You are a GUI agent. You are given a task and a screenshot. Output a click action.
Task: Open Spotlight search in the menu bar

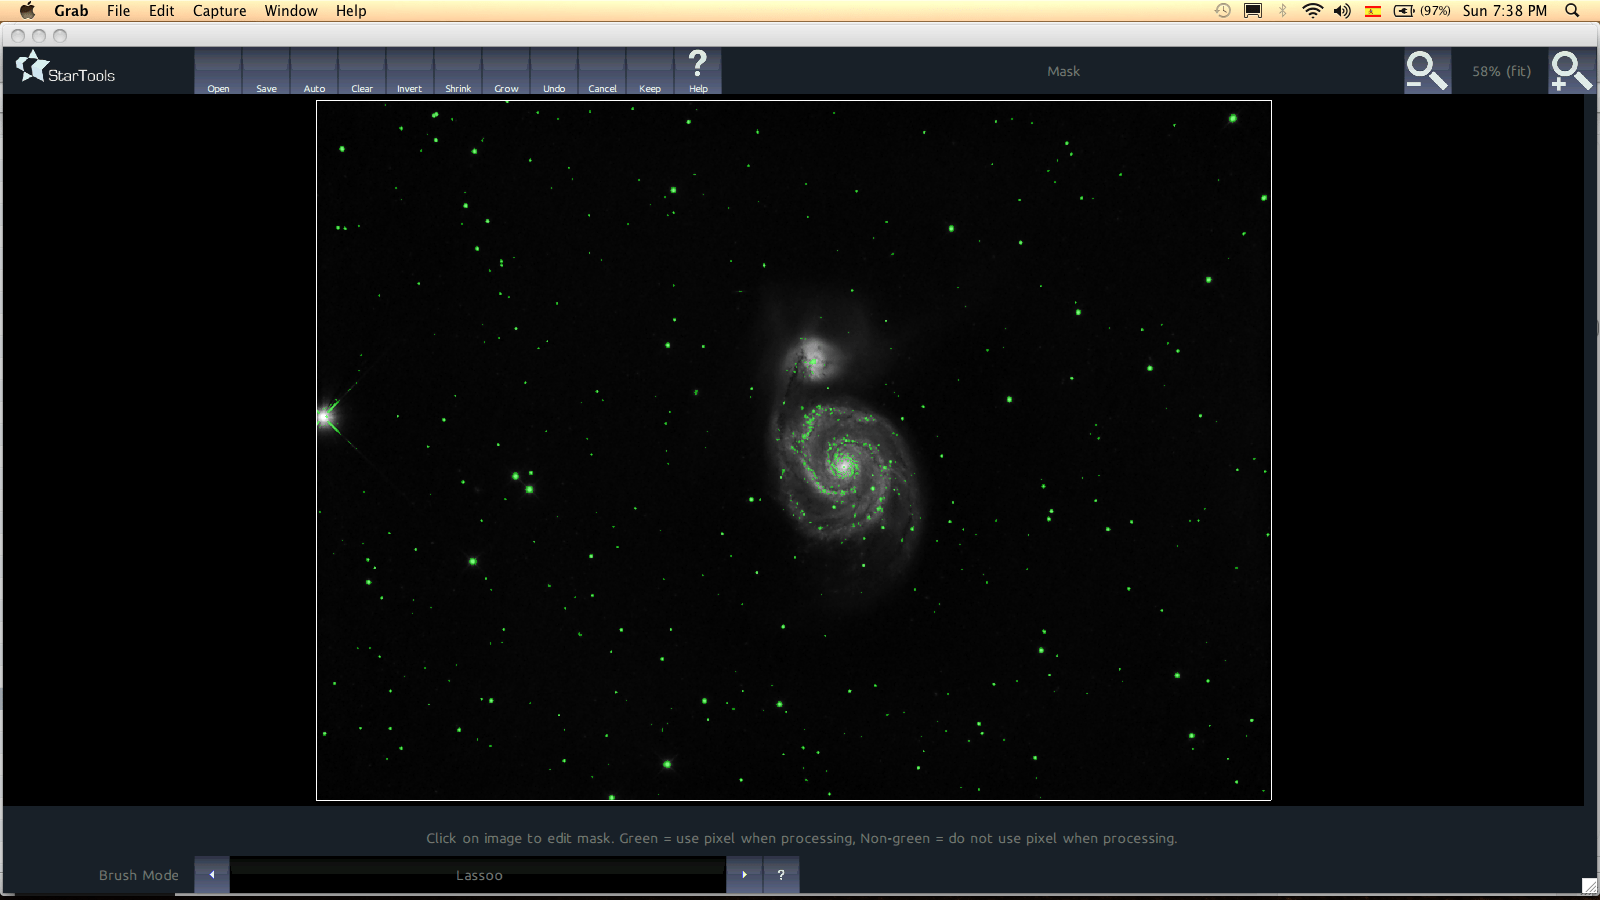(1572, 11)
